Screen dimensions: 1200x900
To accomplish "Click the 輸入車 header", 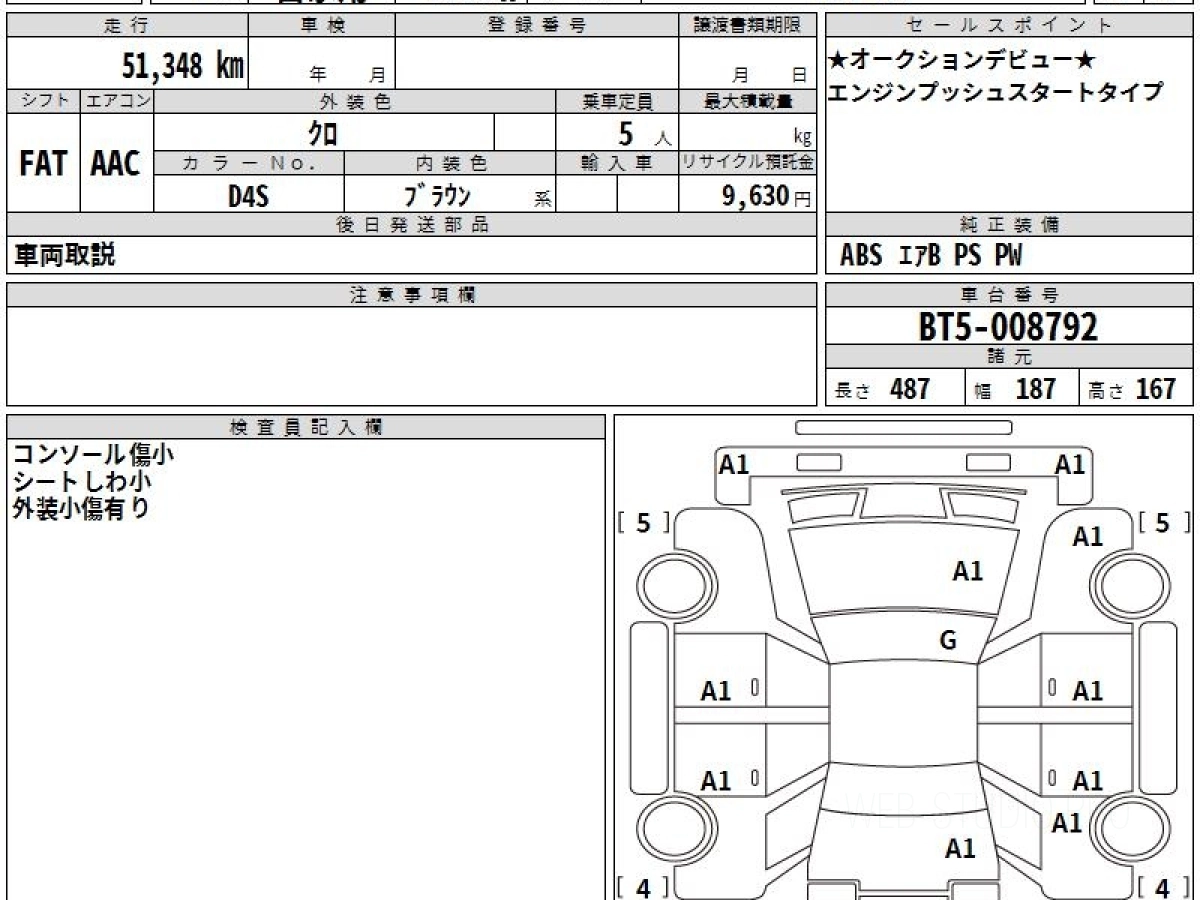I will coord(617,163).
